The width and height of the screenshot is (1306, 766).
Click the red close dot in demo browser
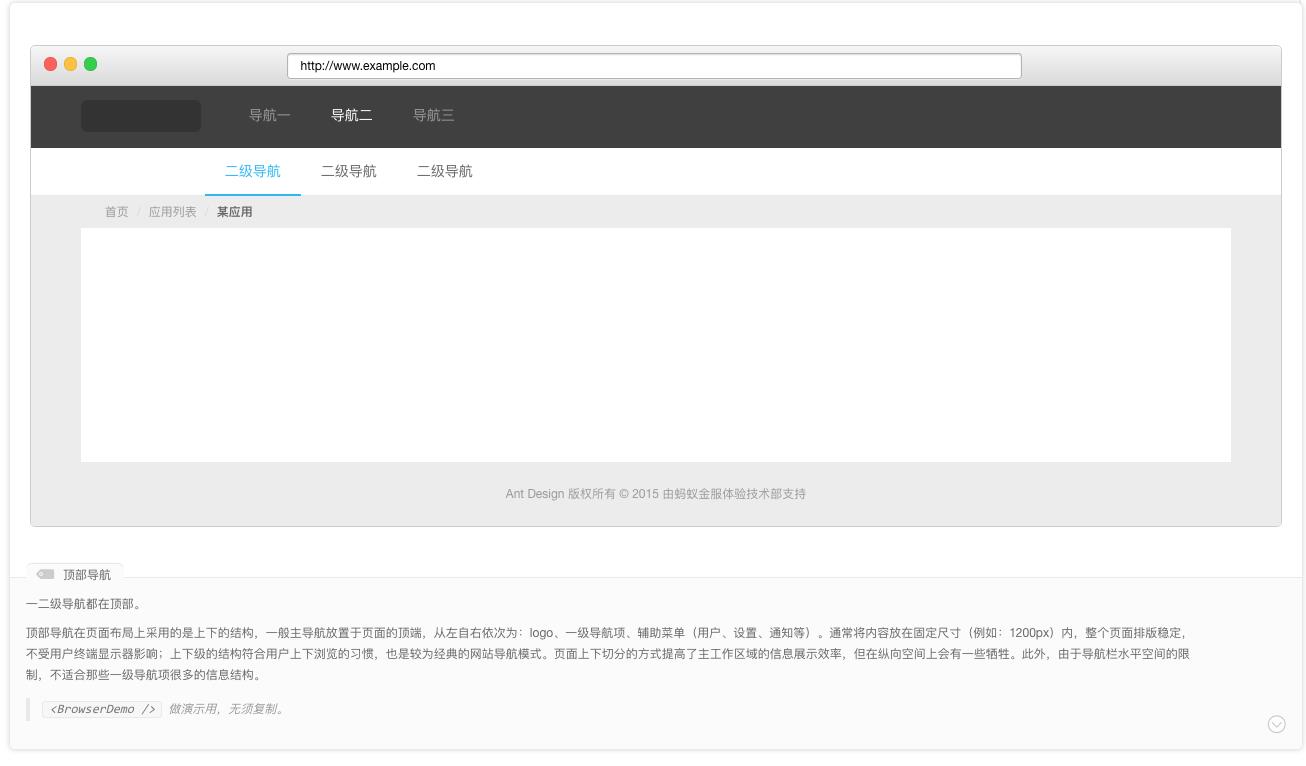click(50, 64)
